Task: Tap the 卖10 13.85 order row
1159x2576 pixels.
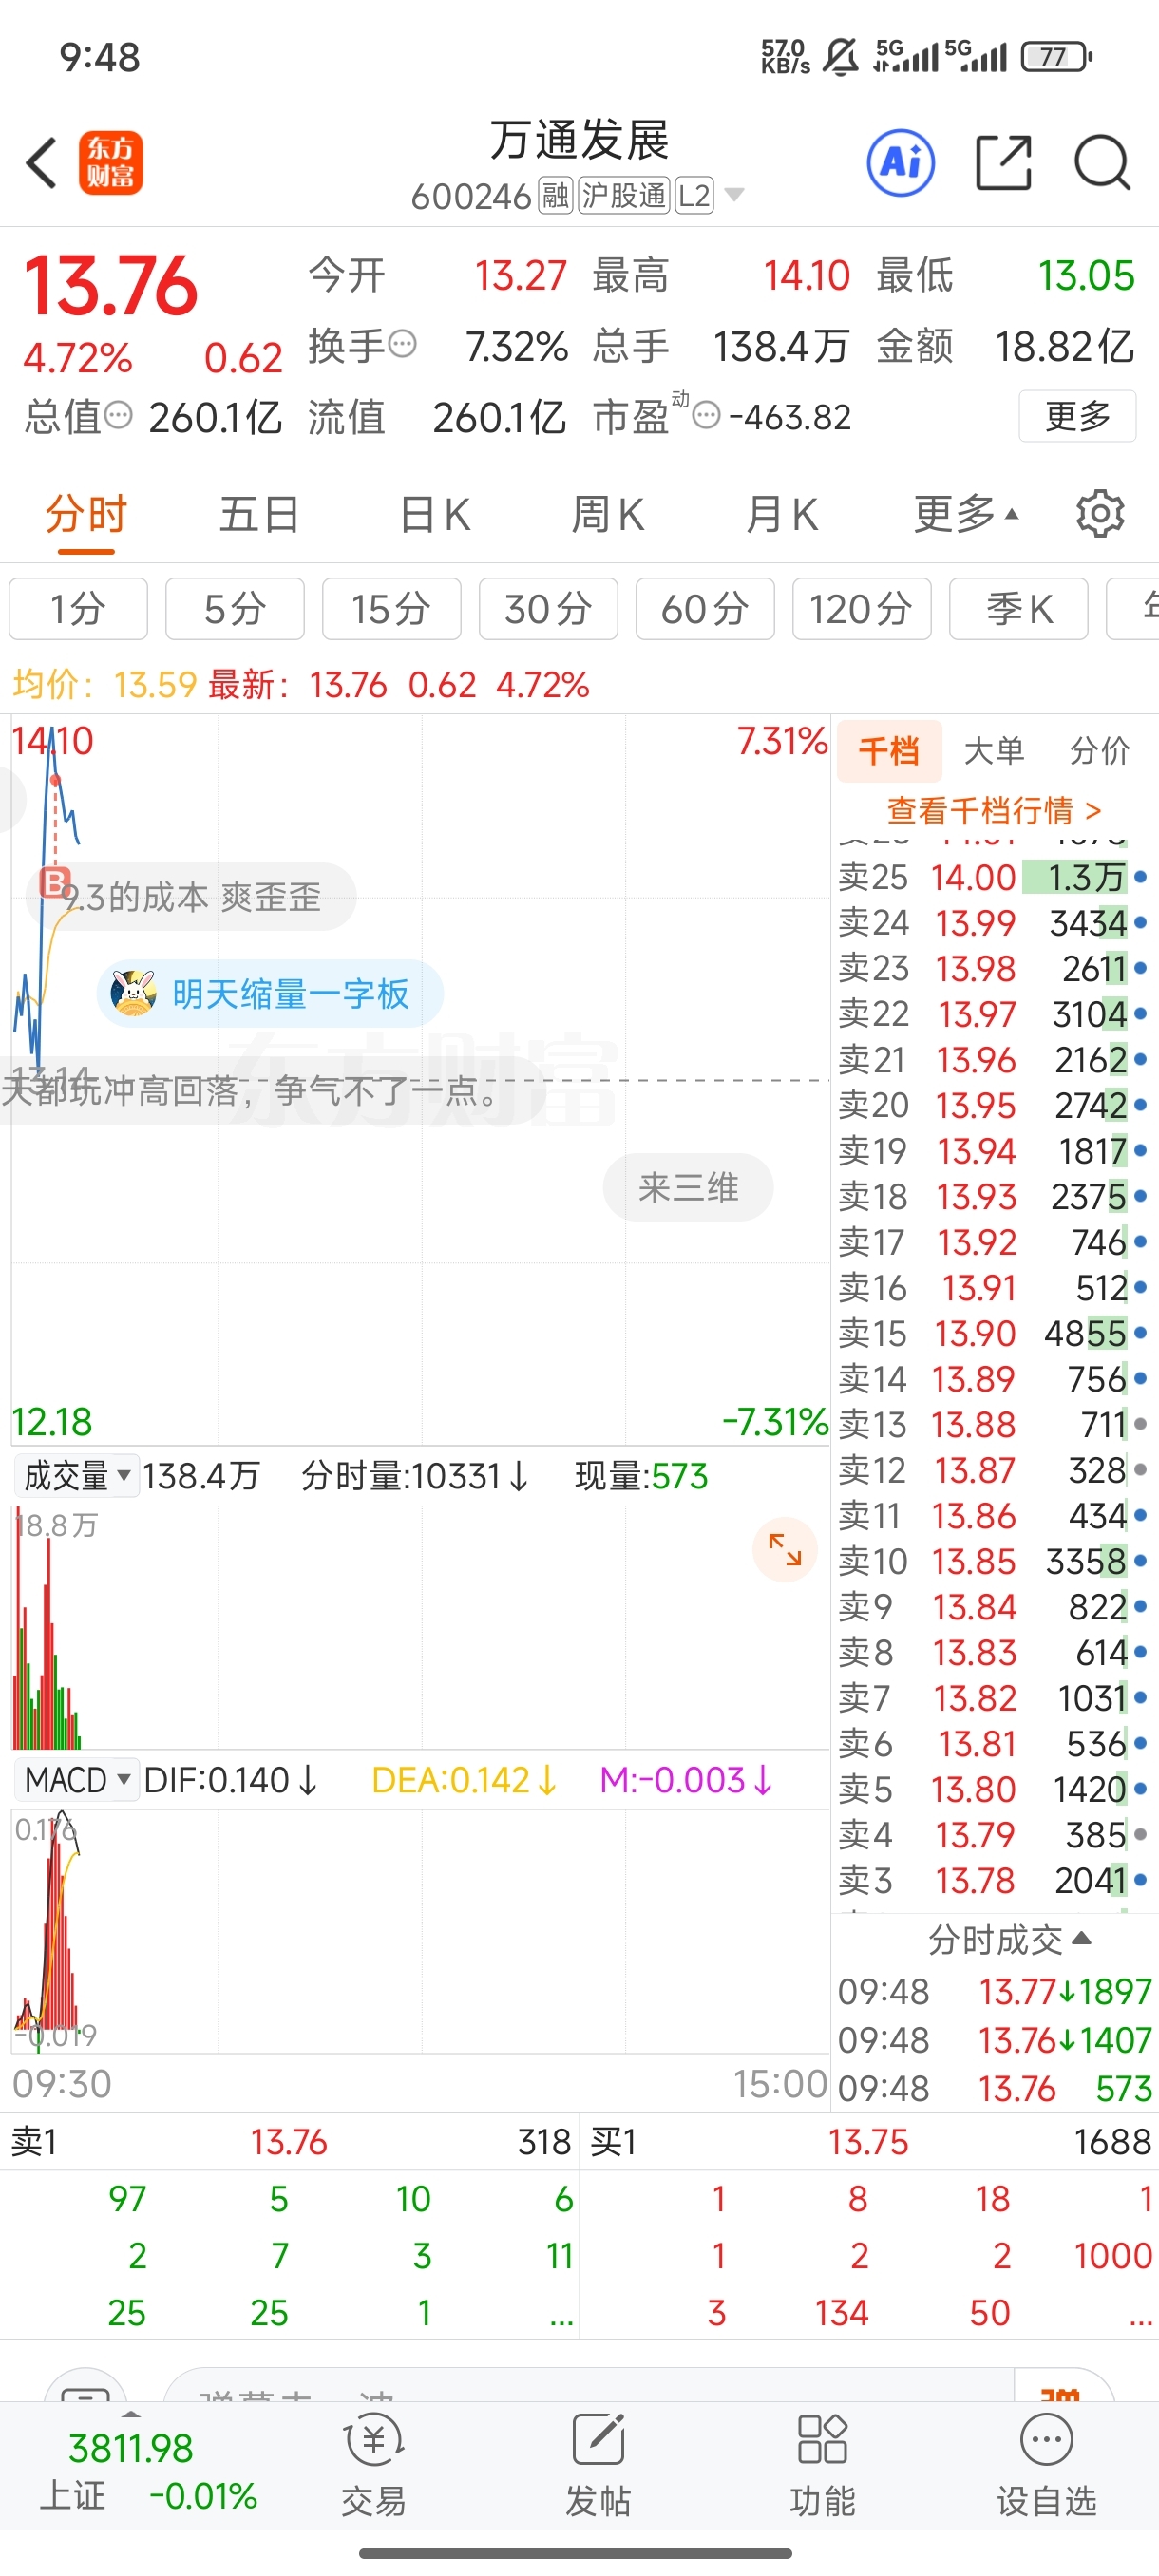Action: click(x=993, y=1561)
